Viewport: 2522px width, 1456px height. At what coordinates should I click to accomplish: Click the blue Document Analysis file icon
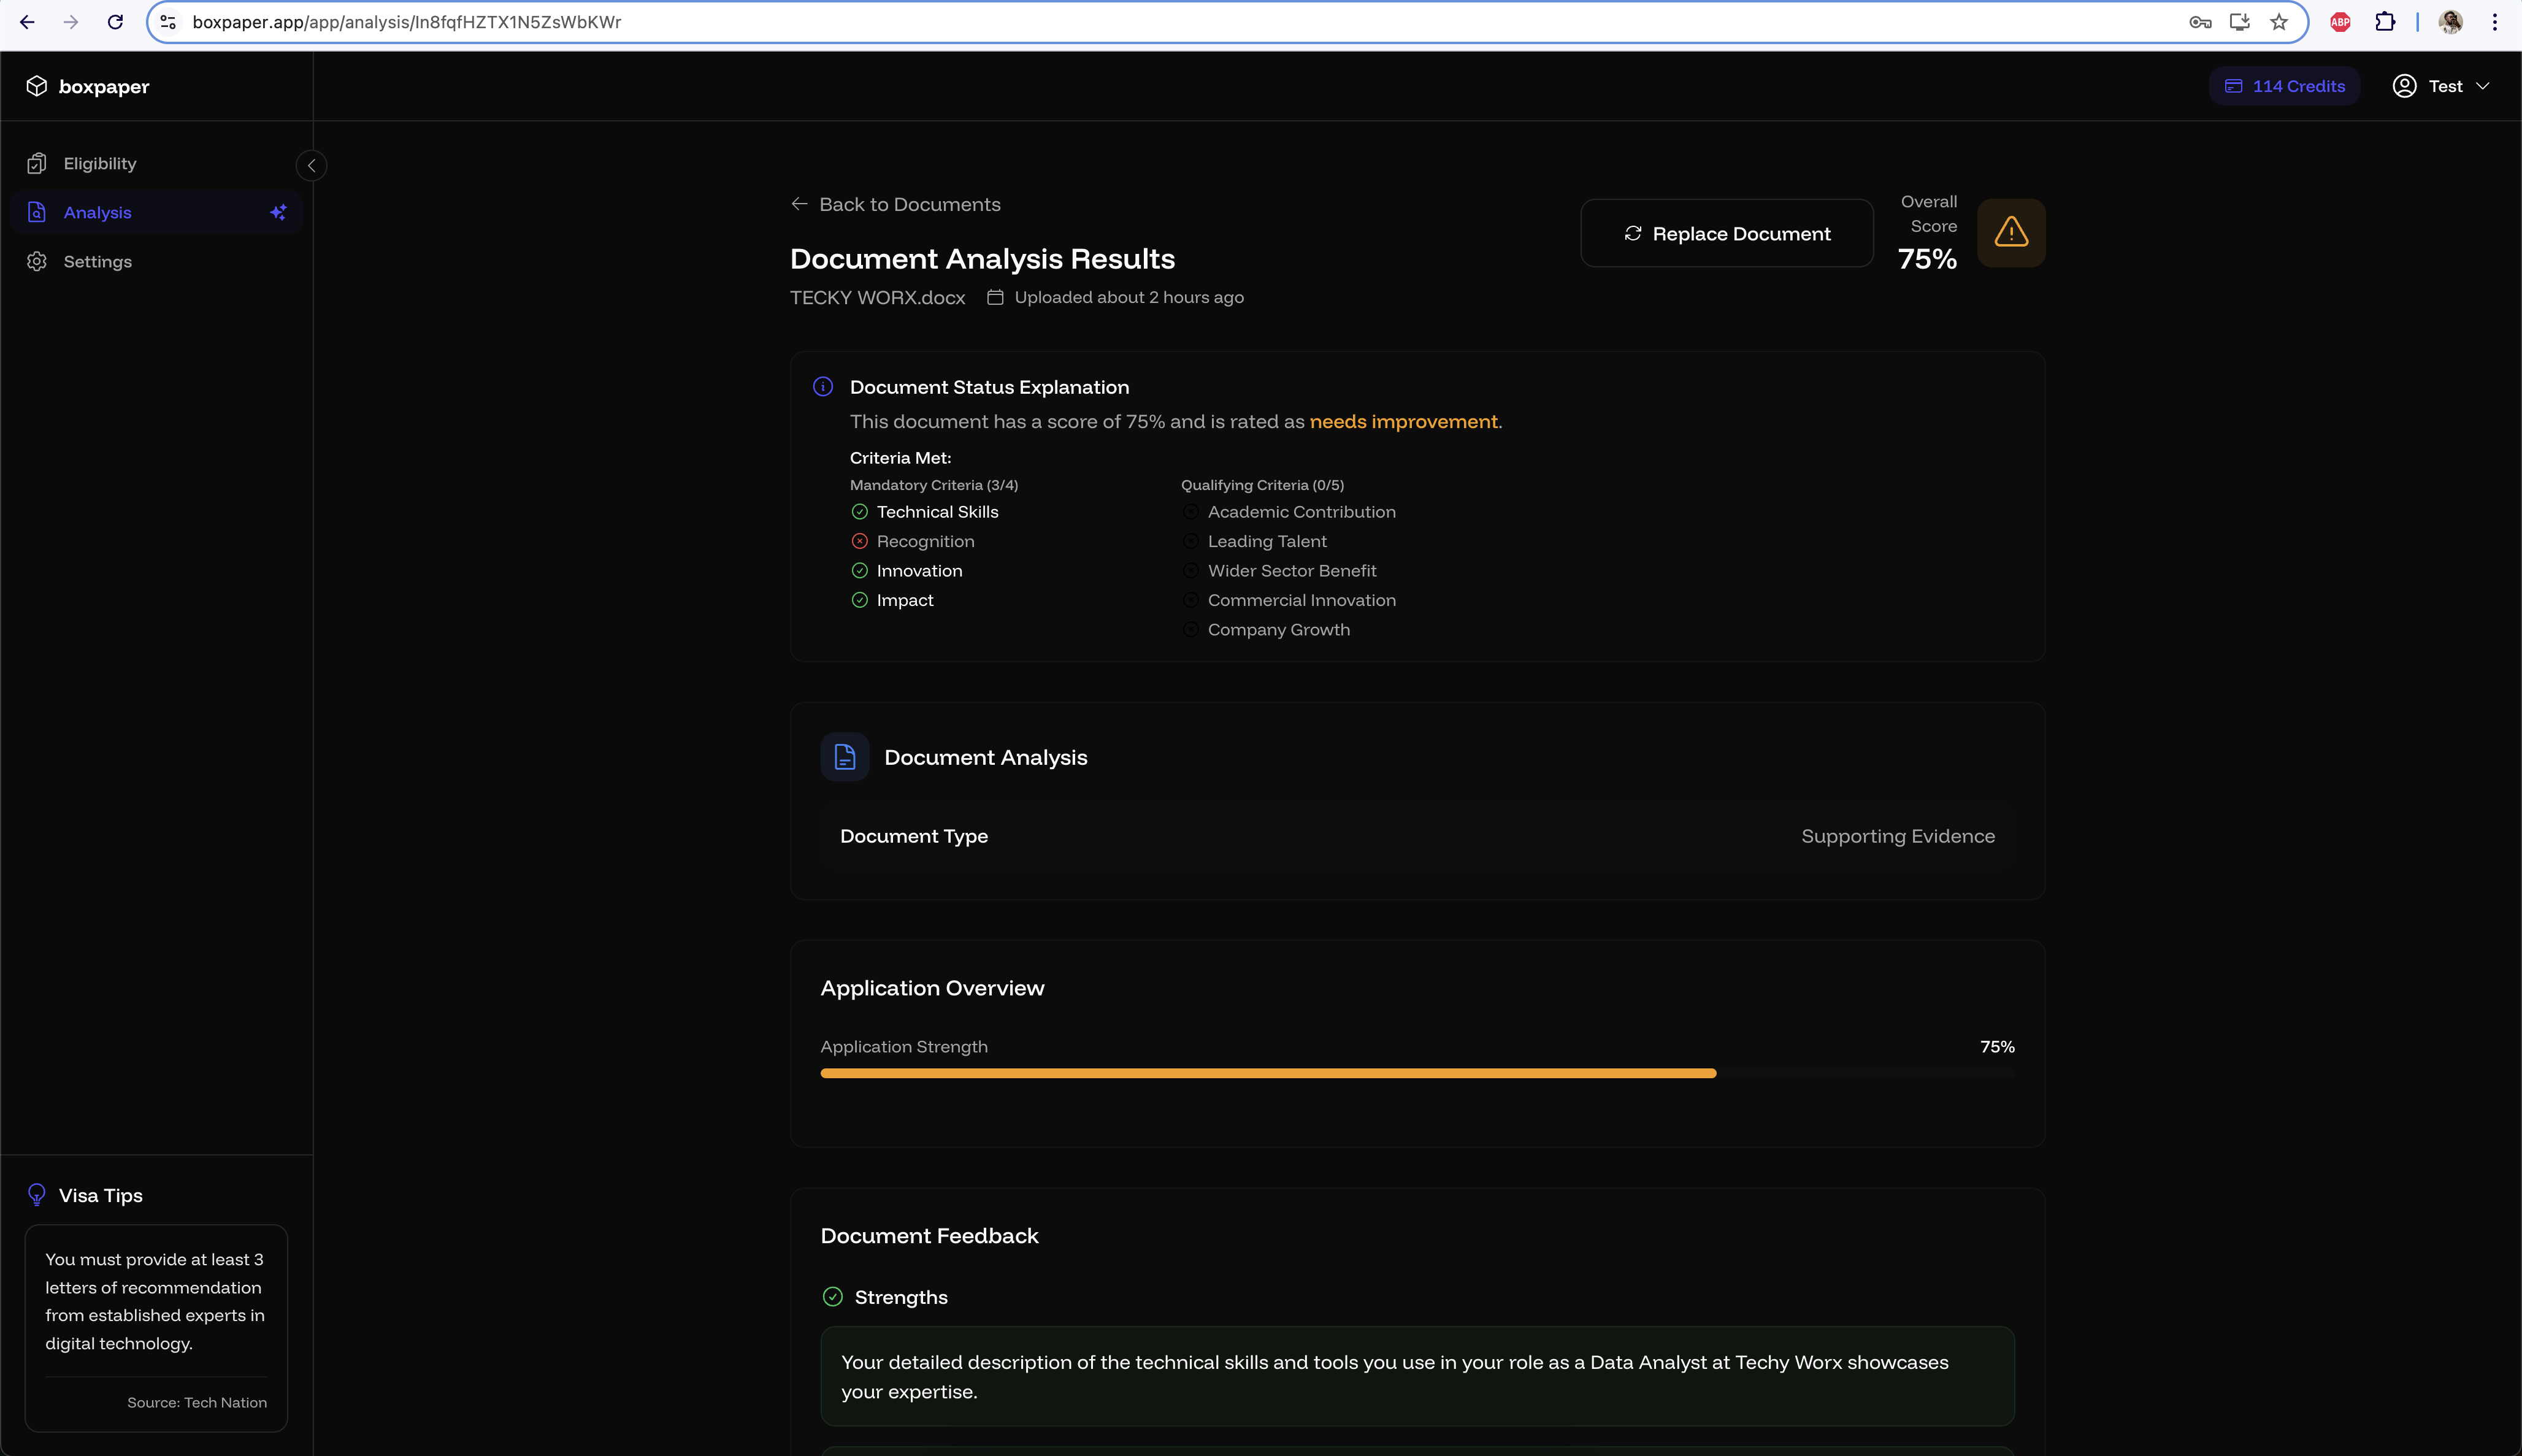click(845, 757)
